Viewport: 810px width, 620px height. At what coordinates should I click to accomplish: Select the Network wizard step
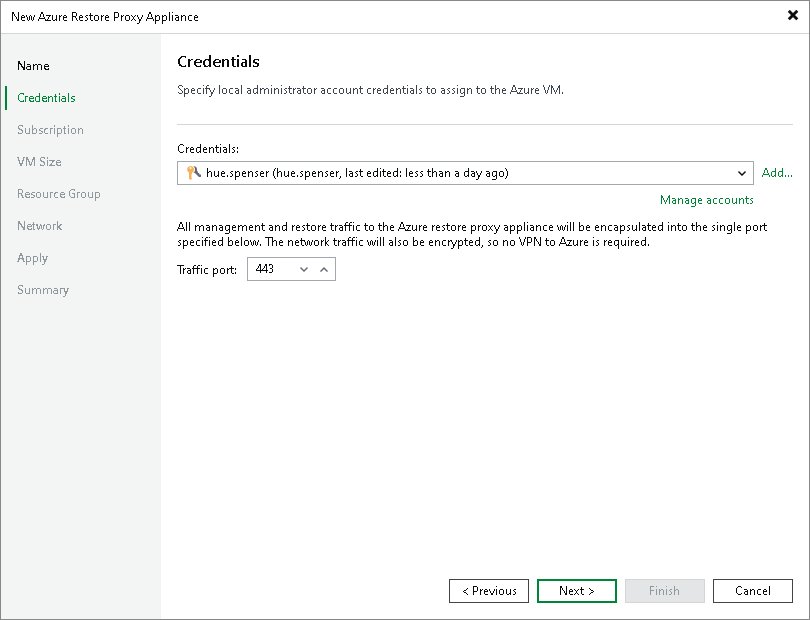[39, 226]
